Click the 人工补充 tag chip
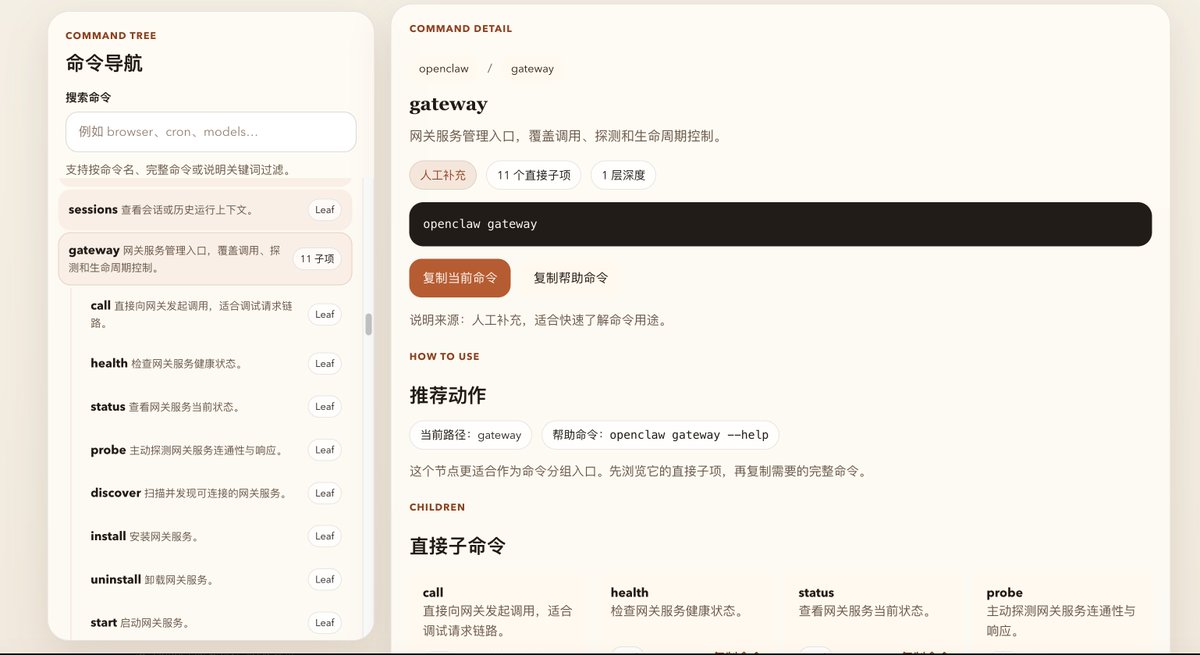 click(x=443, y=175)
